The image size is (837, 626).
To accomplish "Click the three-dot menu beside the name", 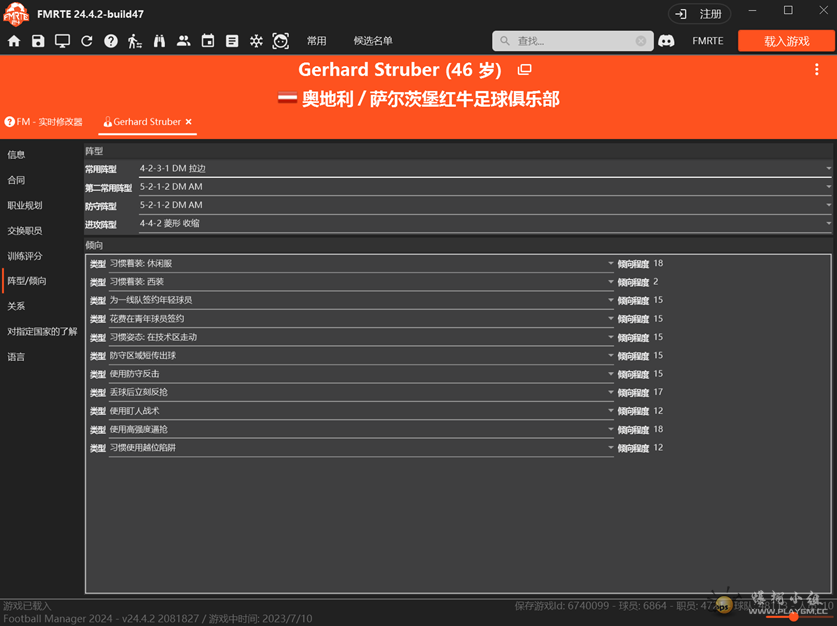I will 816,70.
